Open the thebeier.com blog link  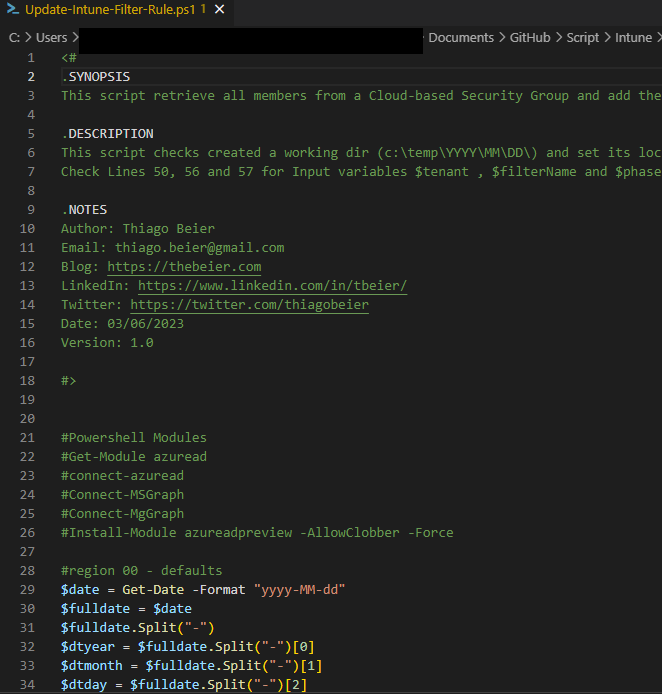click(x=184, y=267)
